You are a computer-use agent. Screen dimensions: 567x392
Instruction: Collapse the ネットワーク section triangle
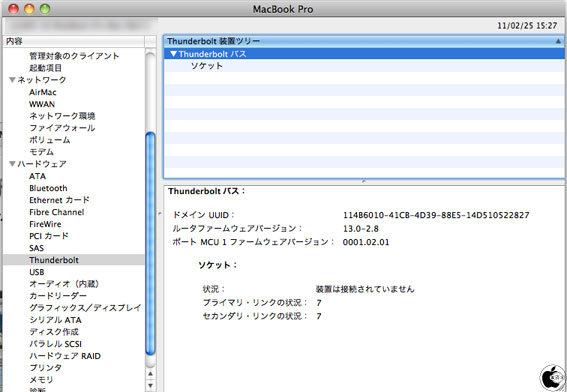coord(12,80)
